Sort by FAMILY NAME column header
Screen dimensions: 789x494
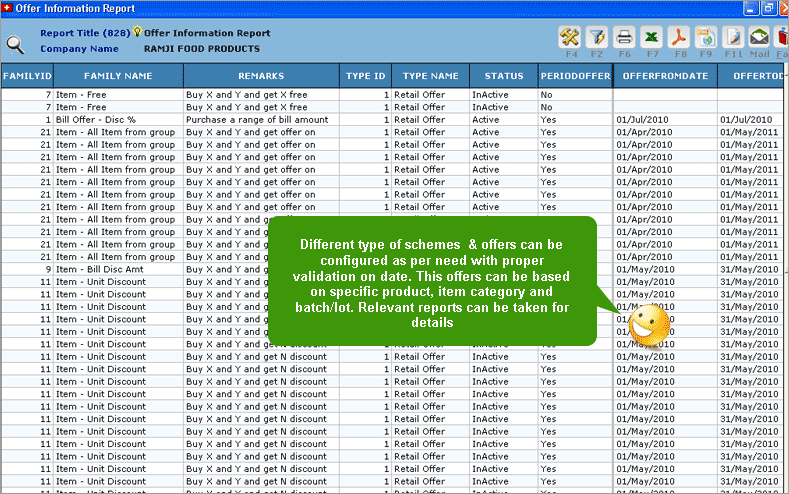tap(118, 76)
